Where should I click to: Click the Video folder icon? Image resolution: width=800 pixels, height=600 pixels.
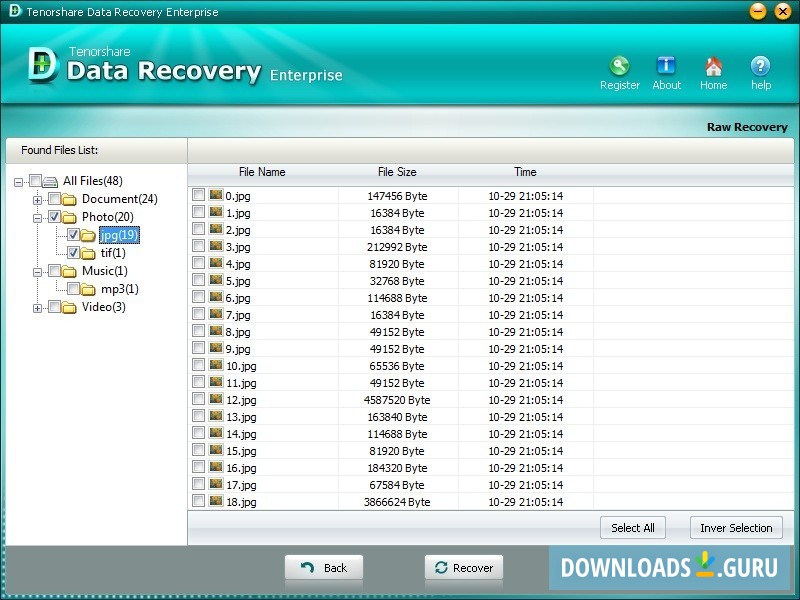(69, 307)
